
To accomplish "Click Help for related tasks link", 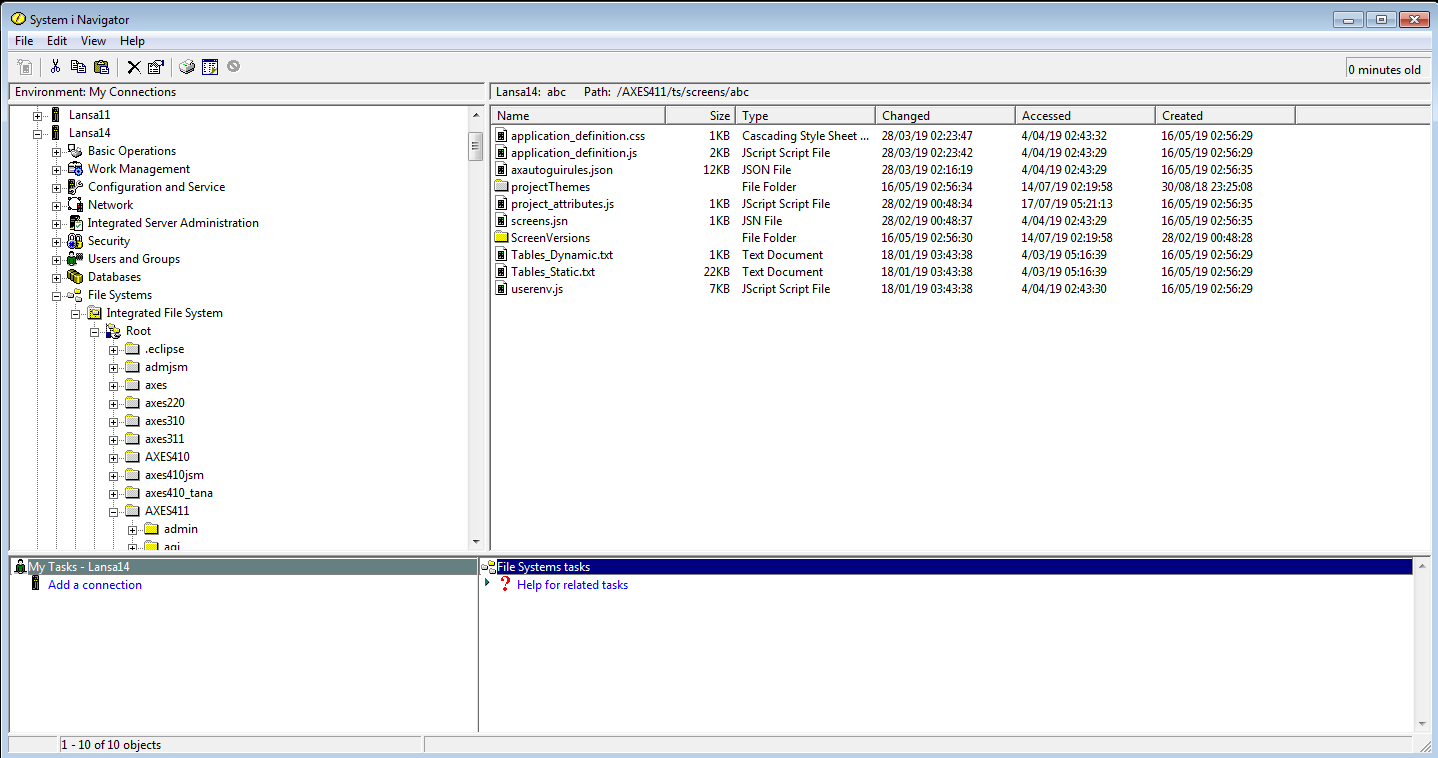I will pos(572,585).
